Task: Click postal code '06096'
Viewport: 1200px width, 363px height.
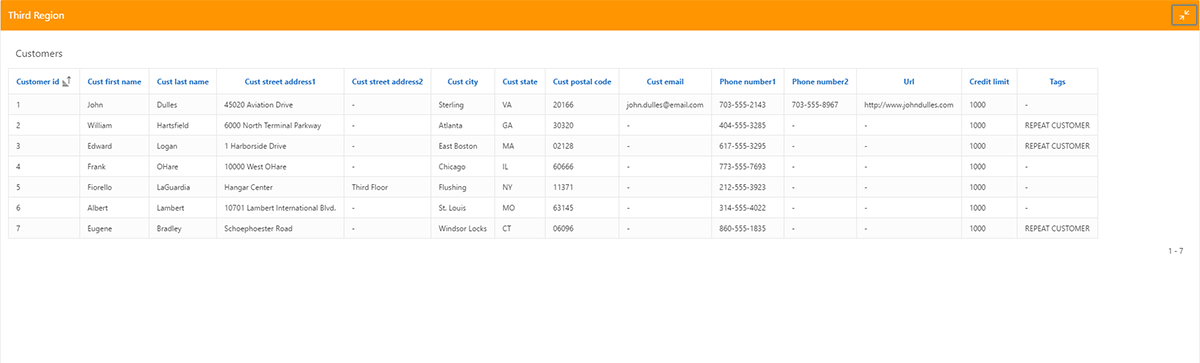Action: point(563,228)
